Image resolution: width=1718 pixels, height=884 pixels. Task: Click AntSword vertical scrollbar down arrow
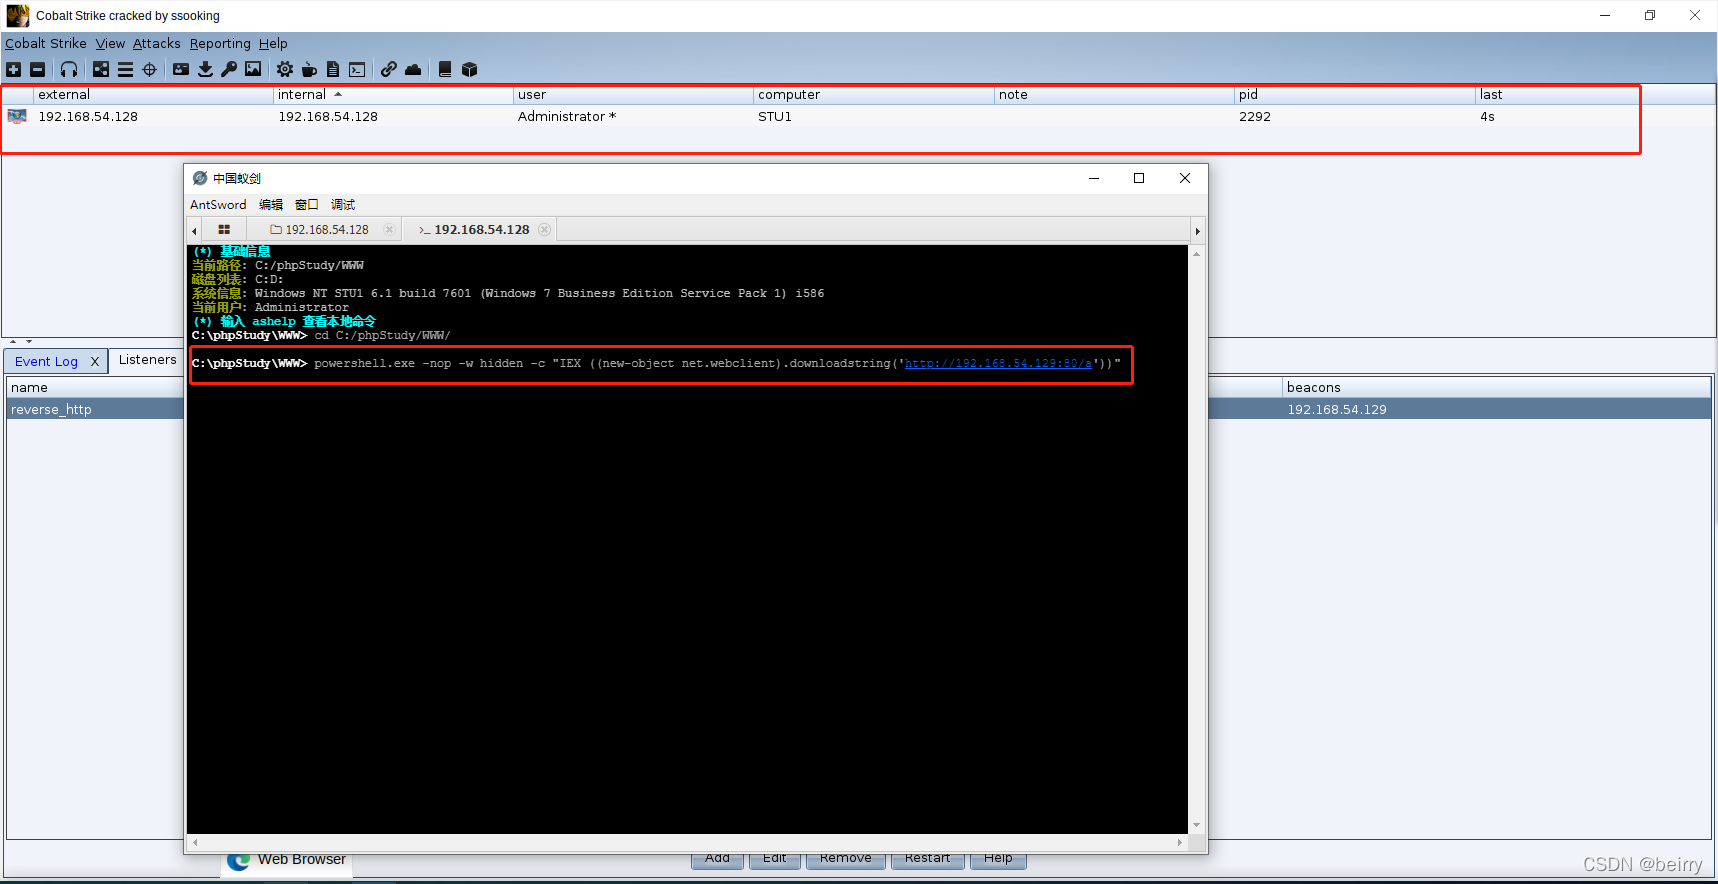1196,826
